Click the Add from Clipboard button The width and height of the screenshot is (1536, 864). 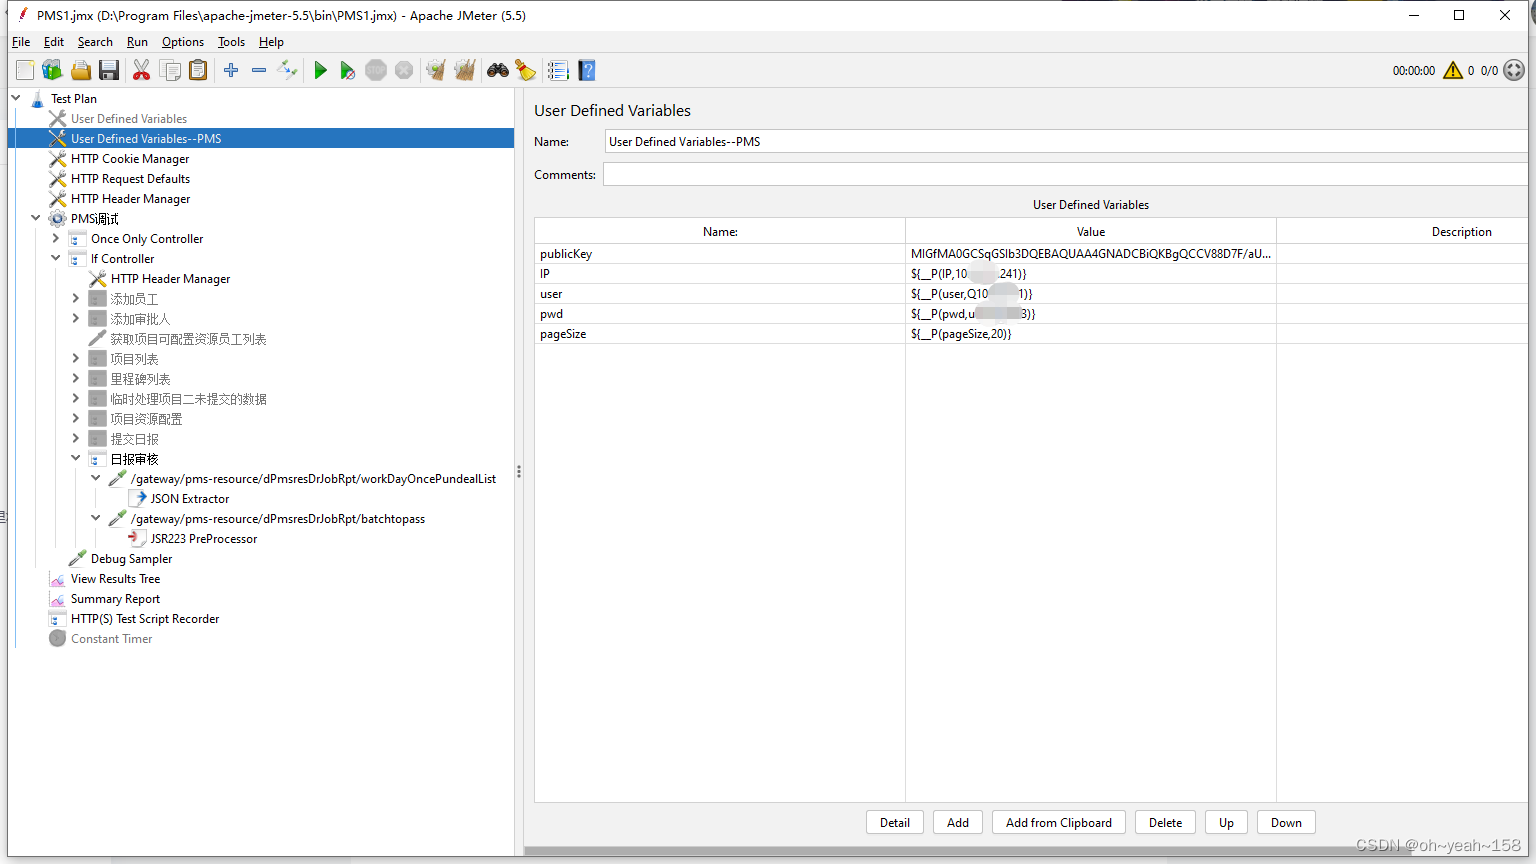tap(1059, 822)
